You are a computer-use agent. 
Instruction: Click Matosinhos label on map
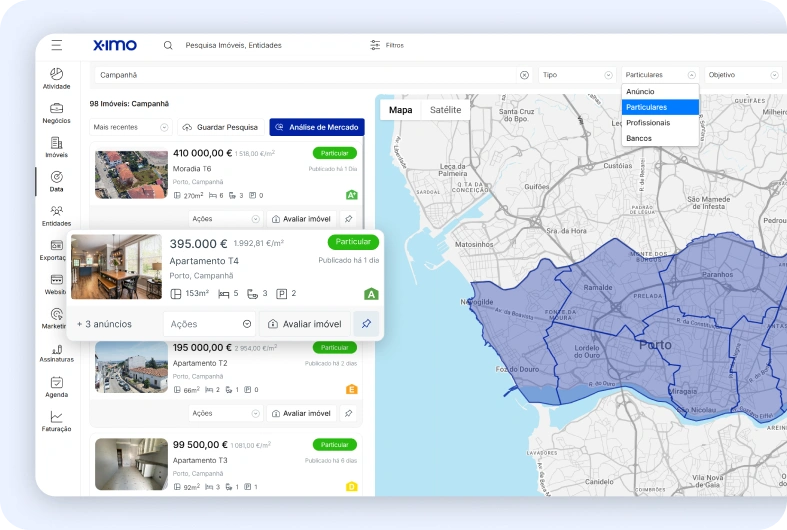[x=474, y=244]
